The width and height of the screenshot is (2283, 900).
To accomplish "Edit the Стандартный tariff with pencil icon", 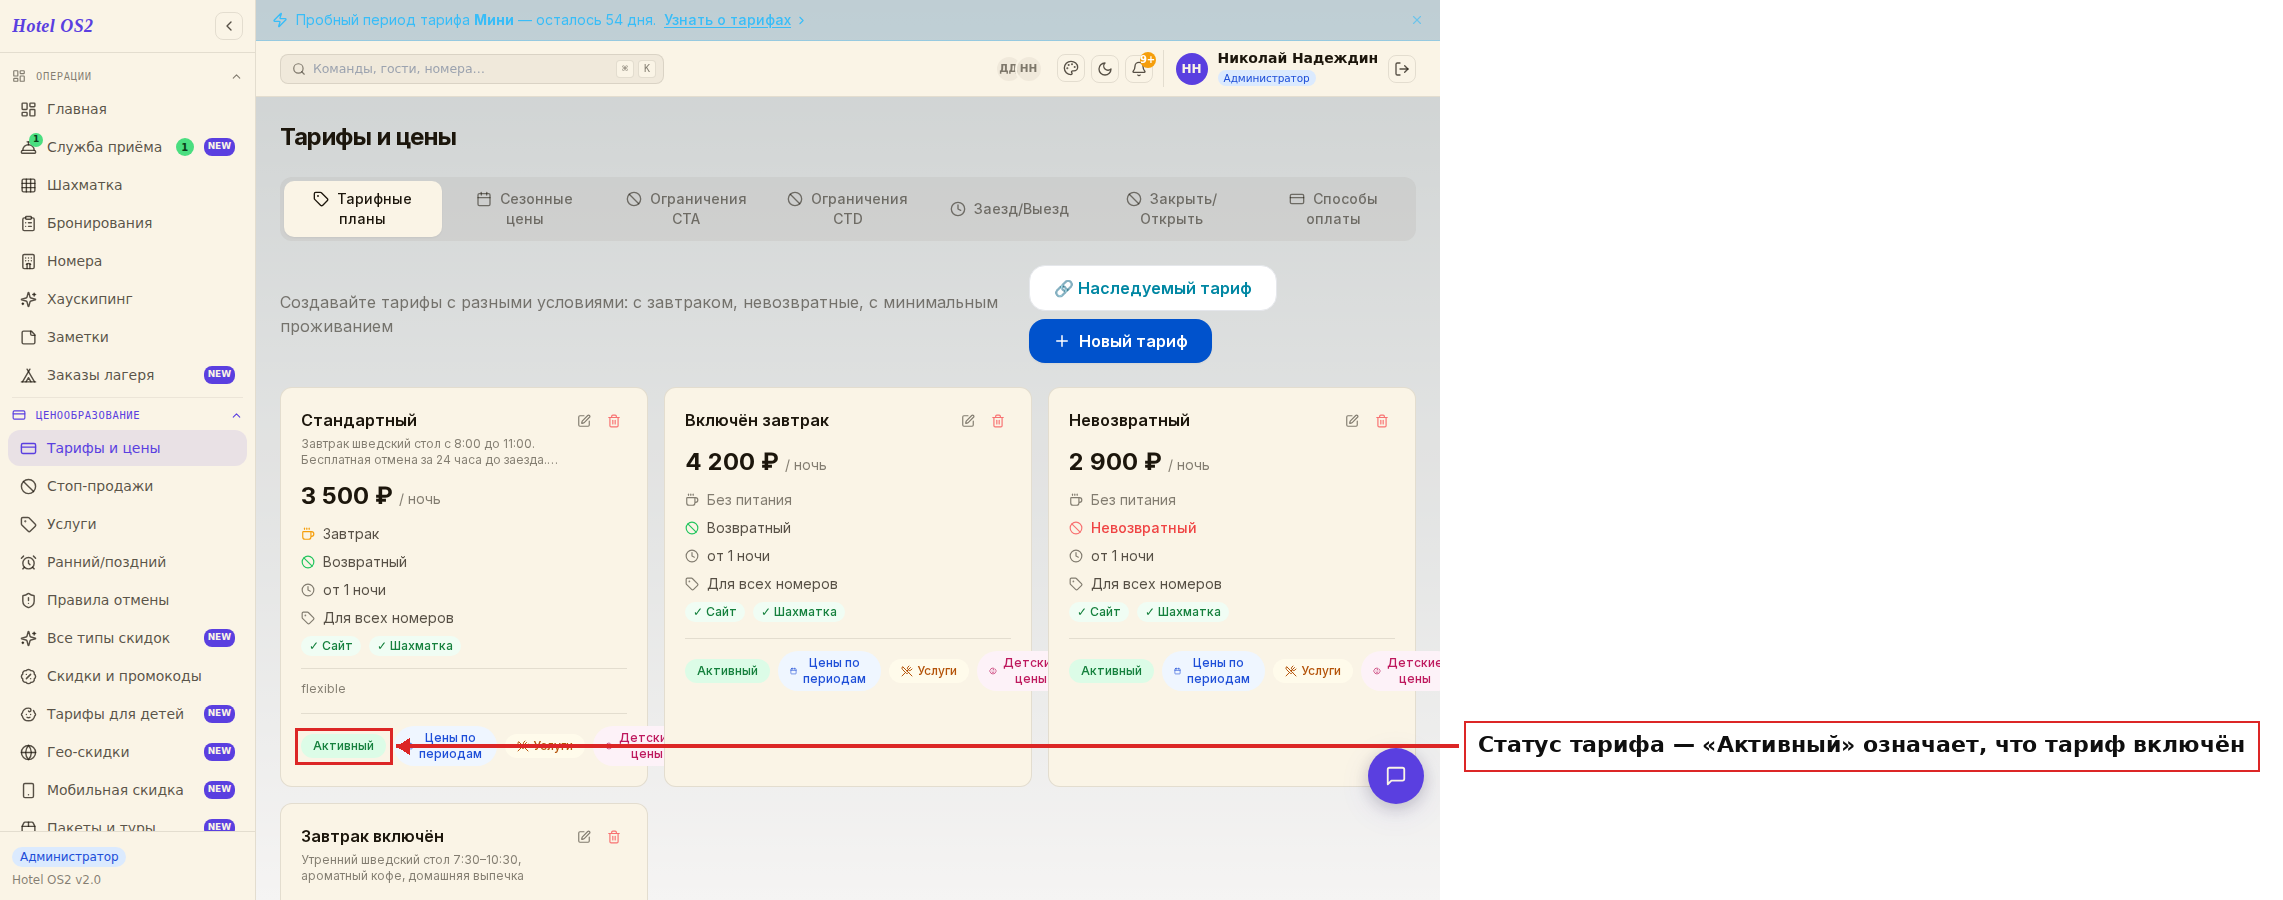I will 584,421.
